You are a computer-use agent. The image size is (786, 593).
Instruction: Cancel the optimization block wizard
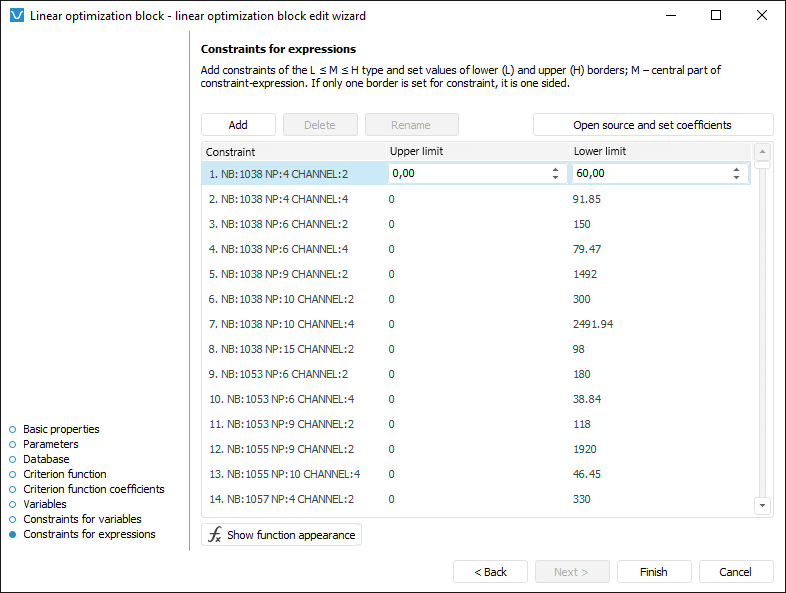point(736,572)
